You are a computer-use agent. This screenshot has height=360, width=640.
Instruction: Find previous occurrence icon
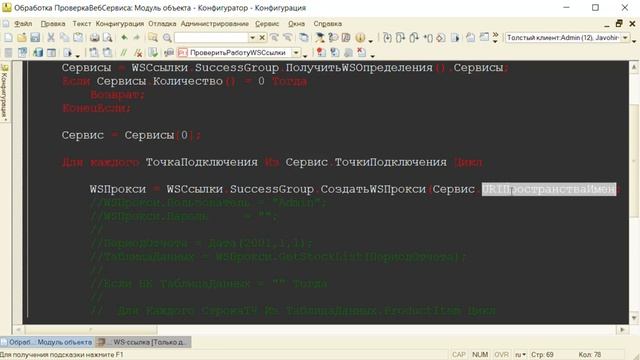coord(274,38)
